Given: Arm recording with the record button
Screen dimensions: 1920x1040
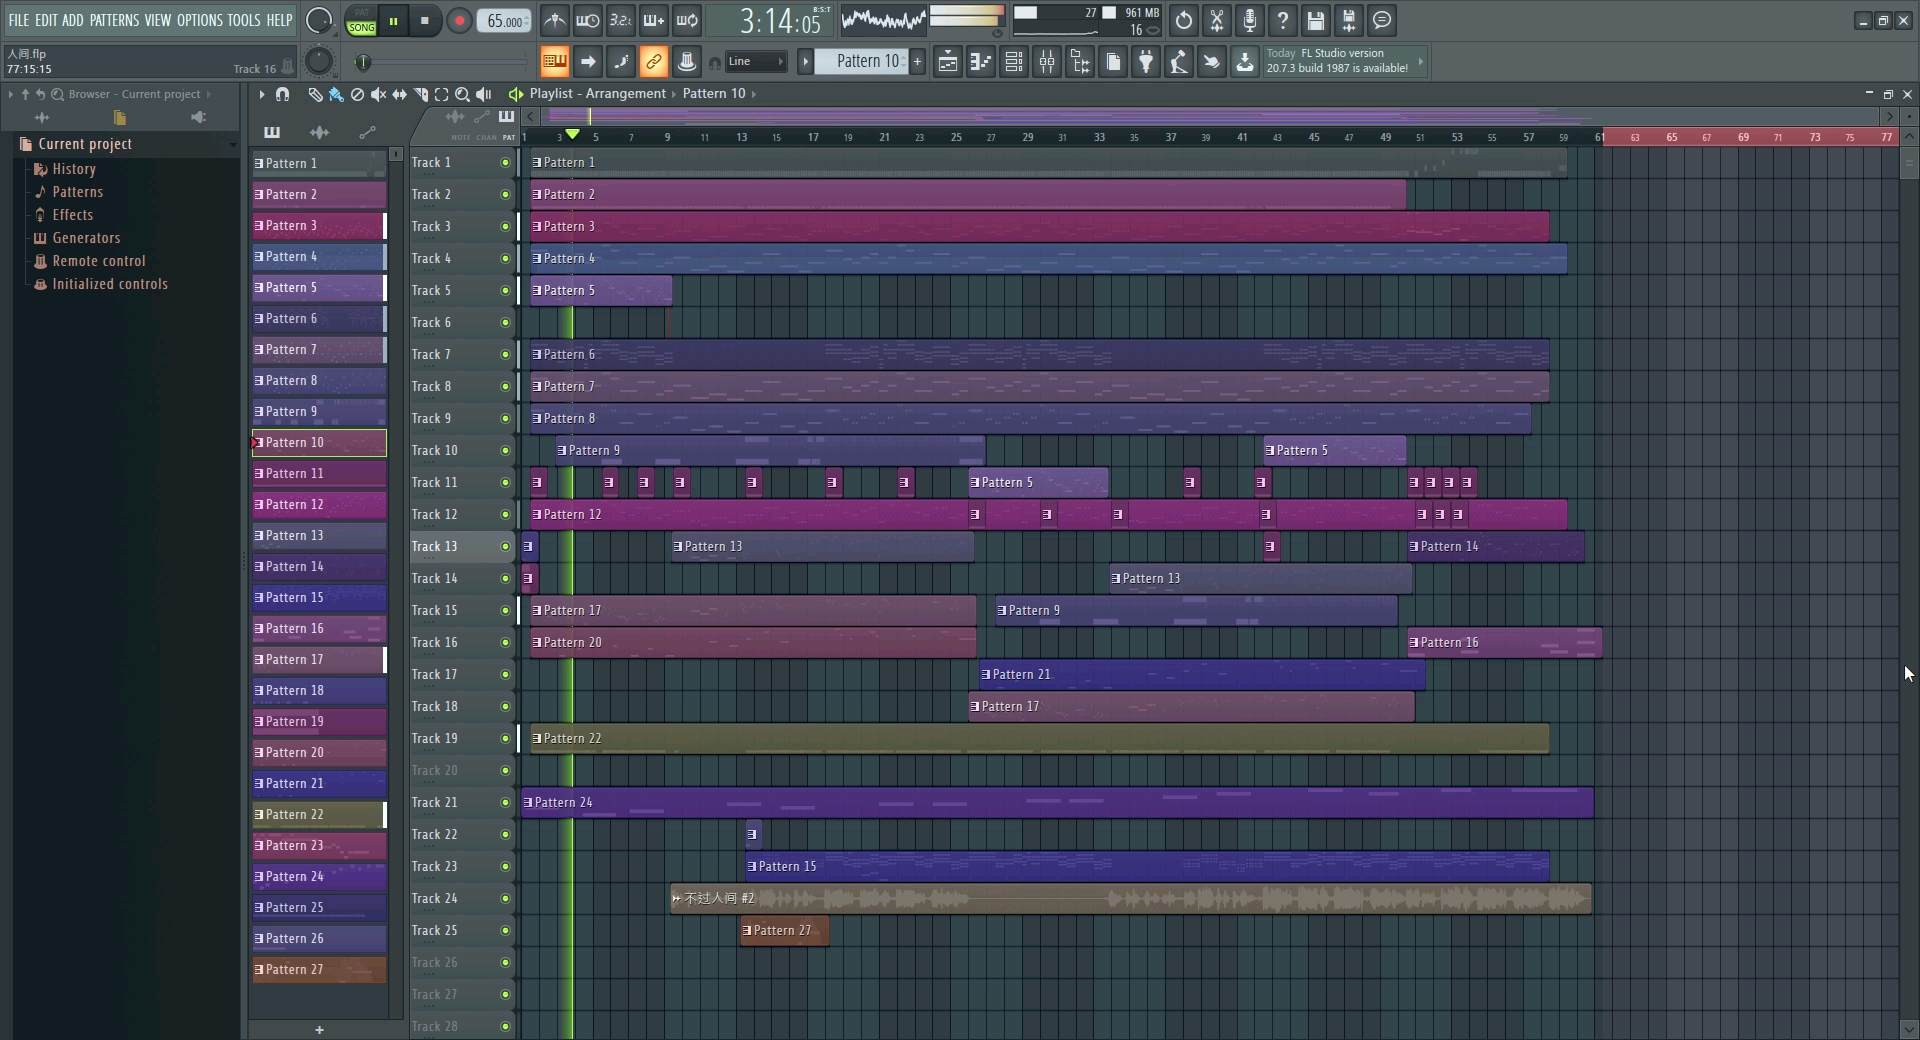Looking at the screenshot, I should 459,21.
